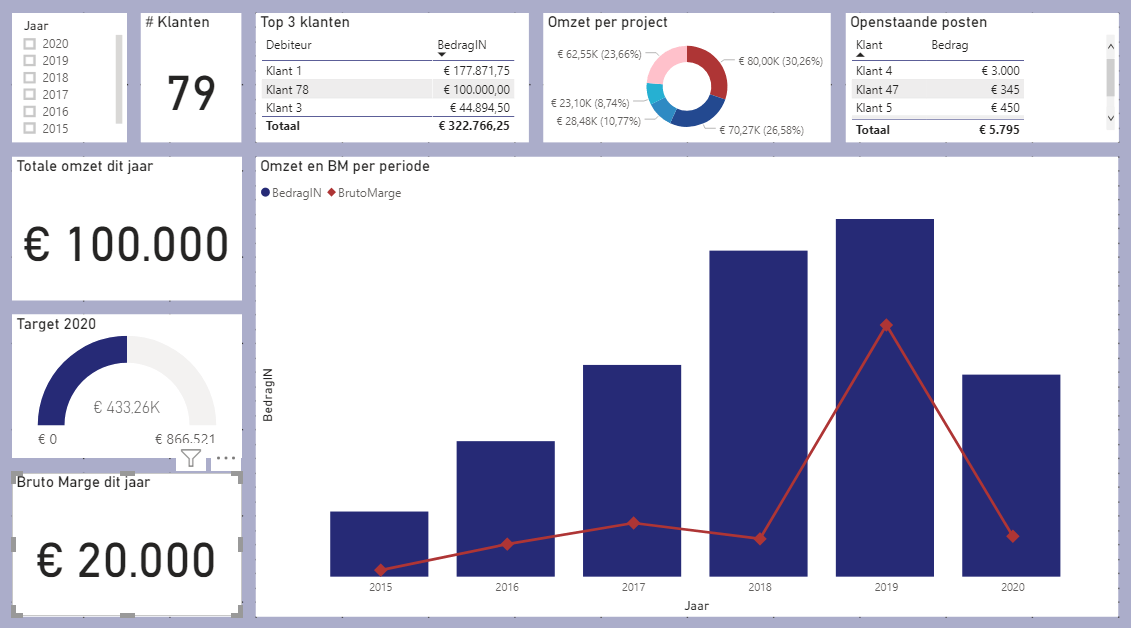Click the 2020 BrutoMarge line marker
The width and height of the screenshot is (1131, 628).
tap(1013, 536)
